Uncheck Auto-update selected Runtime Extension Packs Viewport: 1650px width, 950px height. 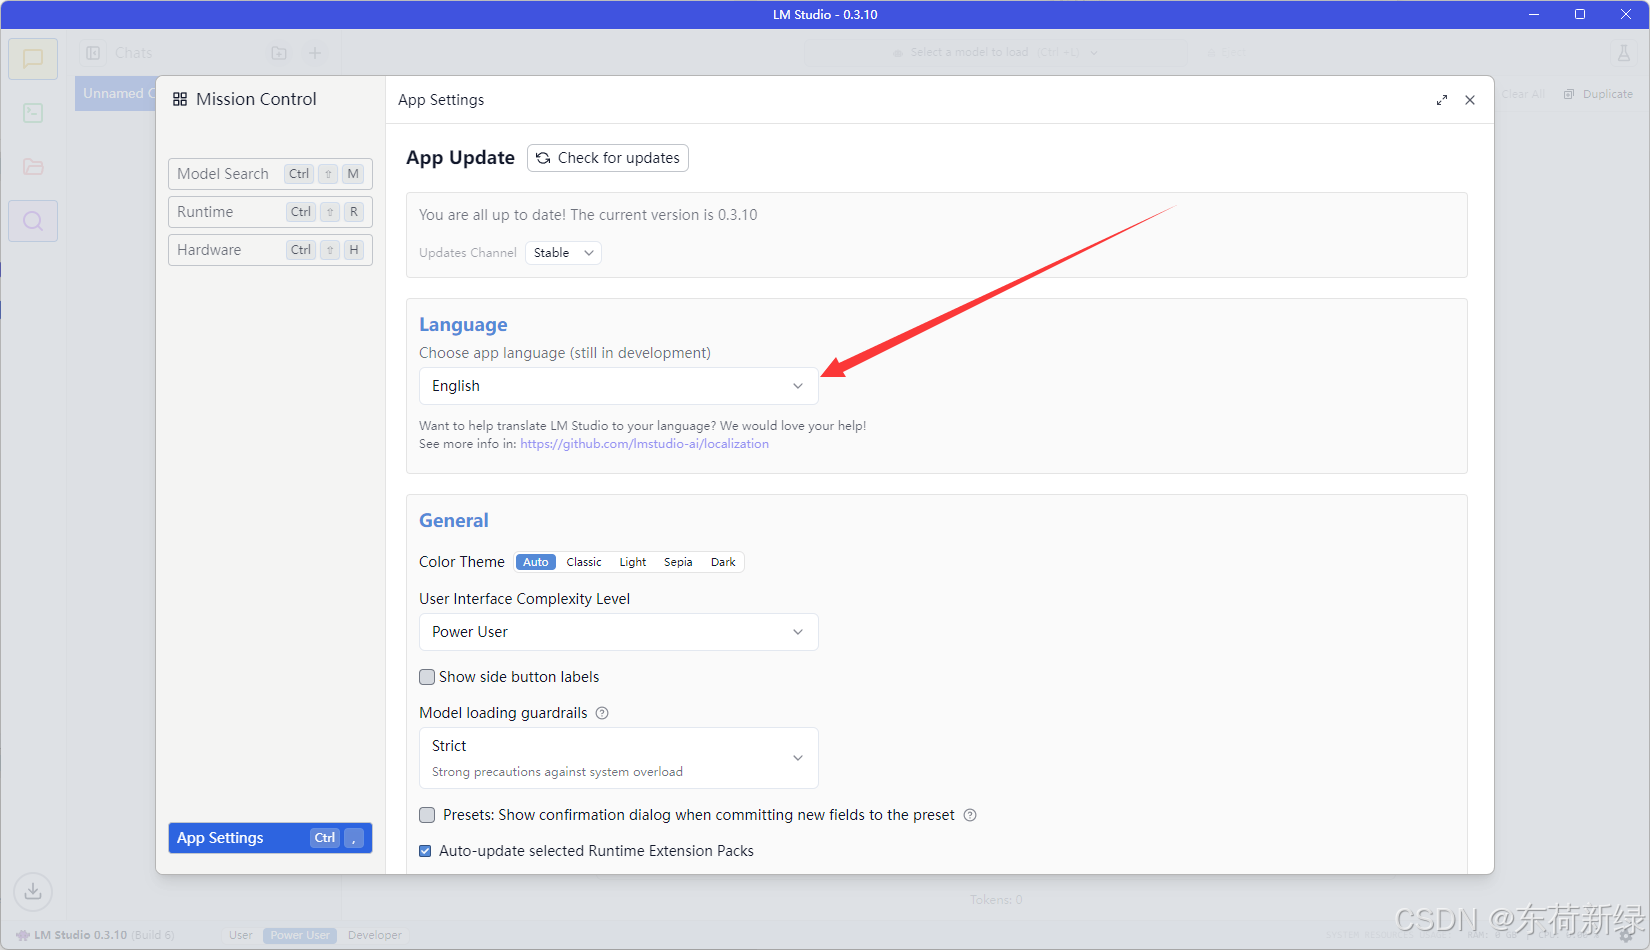click(425, 851)
